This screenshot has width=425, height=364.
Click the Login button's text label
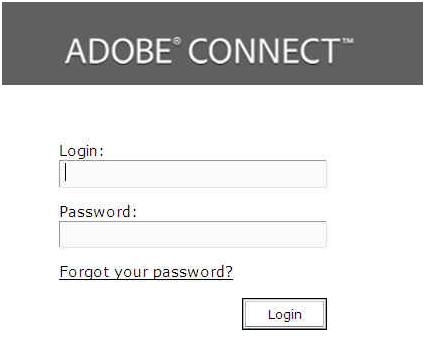click(x=285, y=315)
